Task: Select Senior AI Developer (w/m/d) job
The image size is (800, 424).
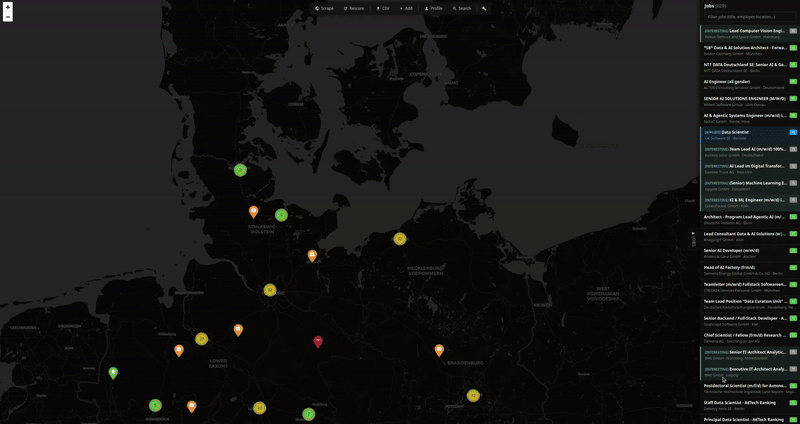Action: point(749,253)
